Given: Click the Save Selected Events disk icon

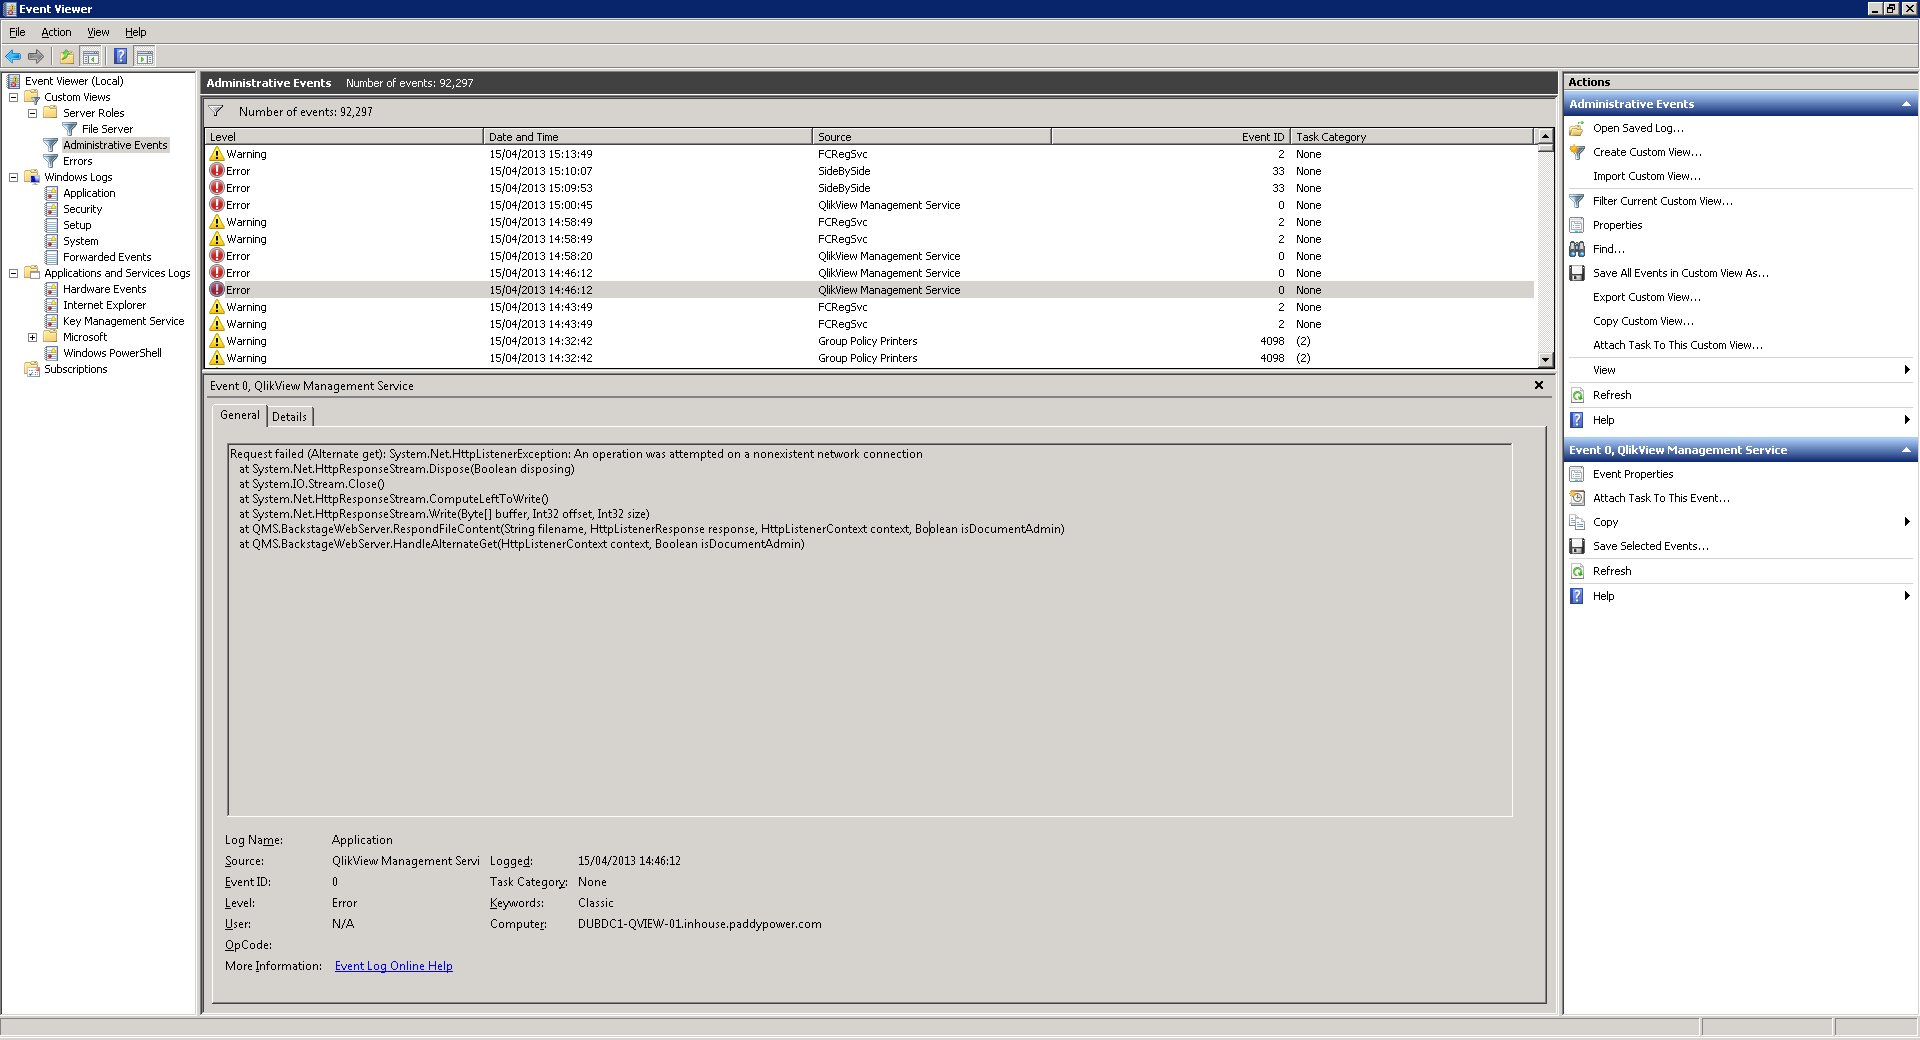Looking at the screenshot, I should [1577, 546].
